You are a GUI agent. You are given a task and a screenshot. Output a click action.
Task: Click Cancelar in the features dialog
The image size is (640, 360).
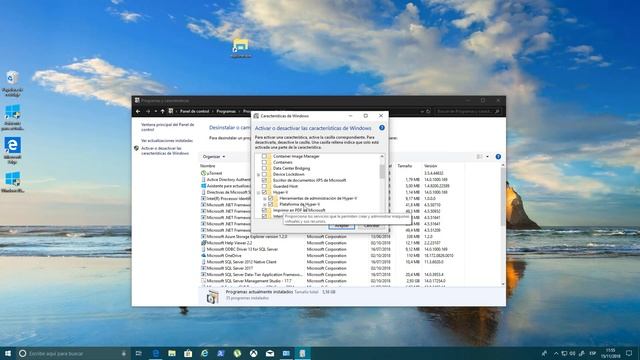point(371,226)
